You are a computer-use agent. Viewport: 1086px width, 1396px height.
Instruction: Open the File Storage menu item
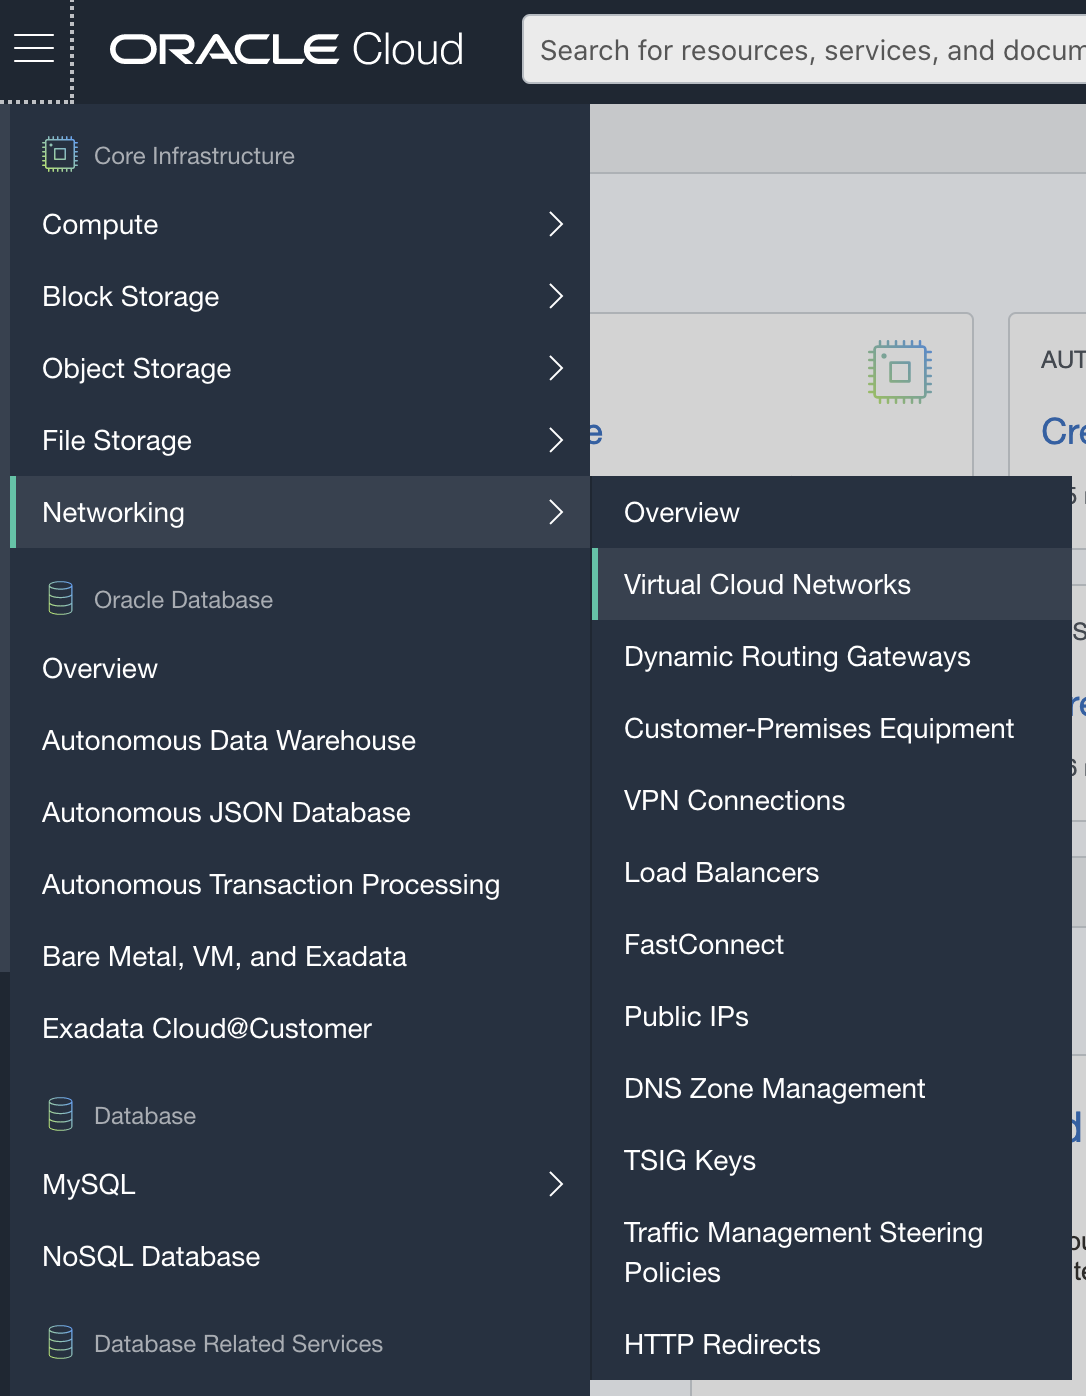pyautogui.click(x=300, y=440)
